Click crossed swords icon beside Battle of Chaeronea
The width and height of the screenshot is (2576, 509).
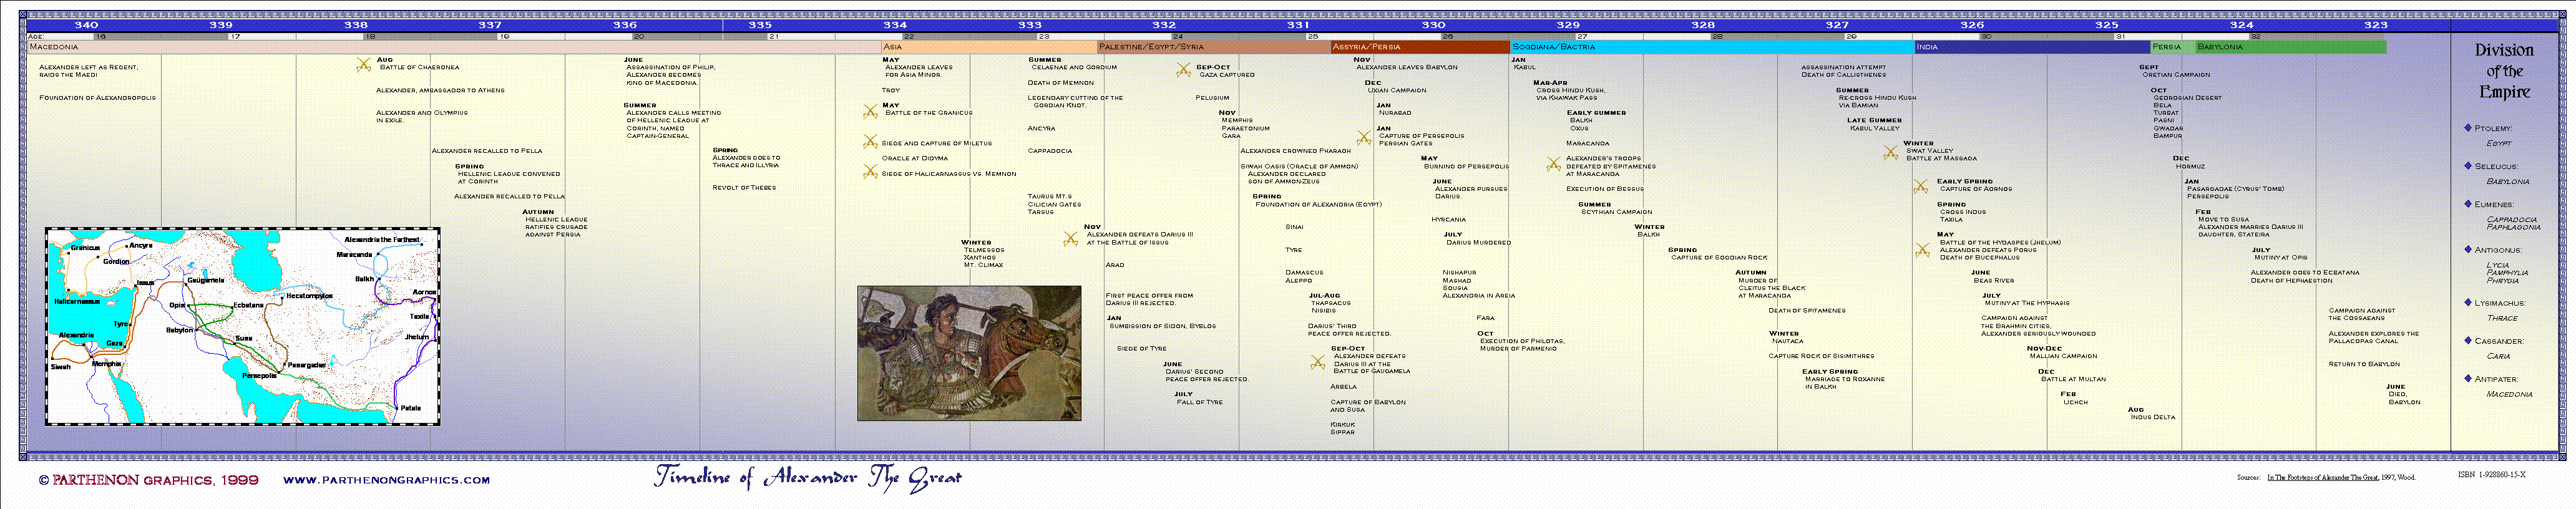pos(364,65)
